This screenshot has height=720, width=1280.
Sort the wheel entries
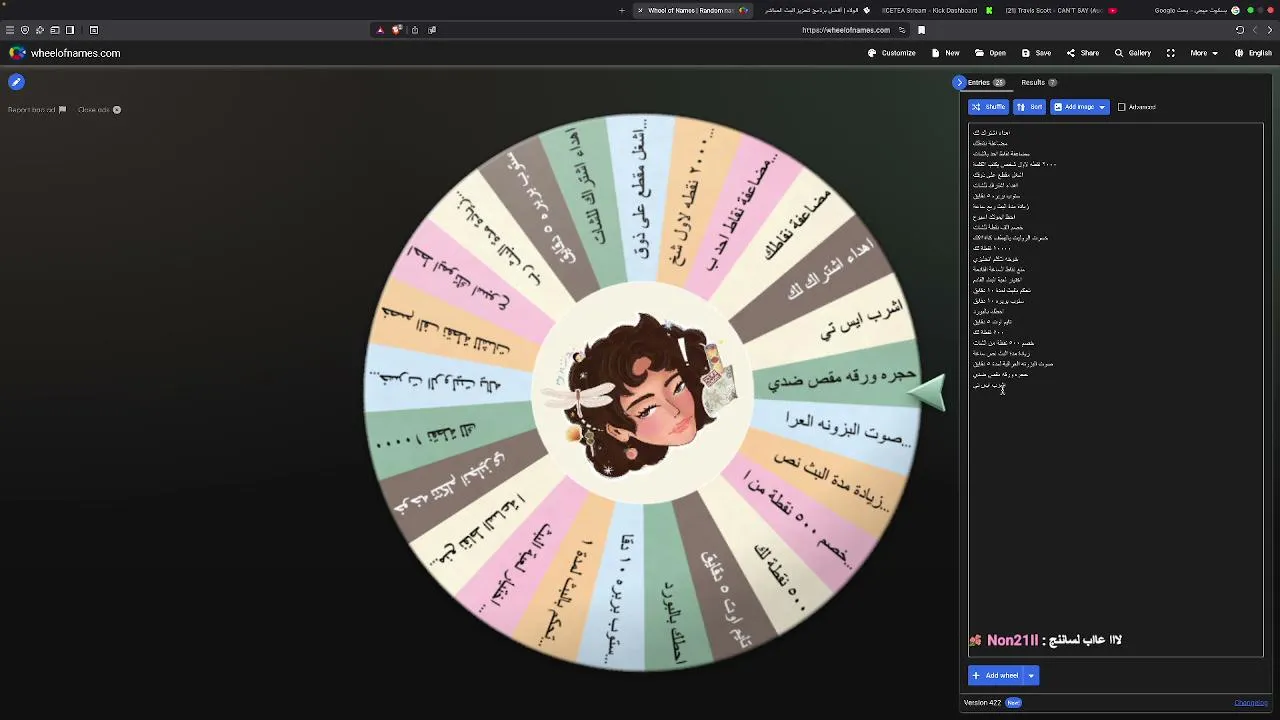1029,107
